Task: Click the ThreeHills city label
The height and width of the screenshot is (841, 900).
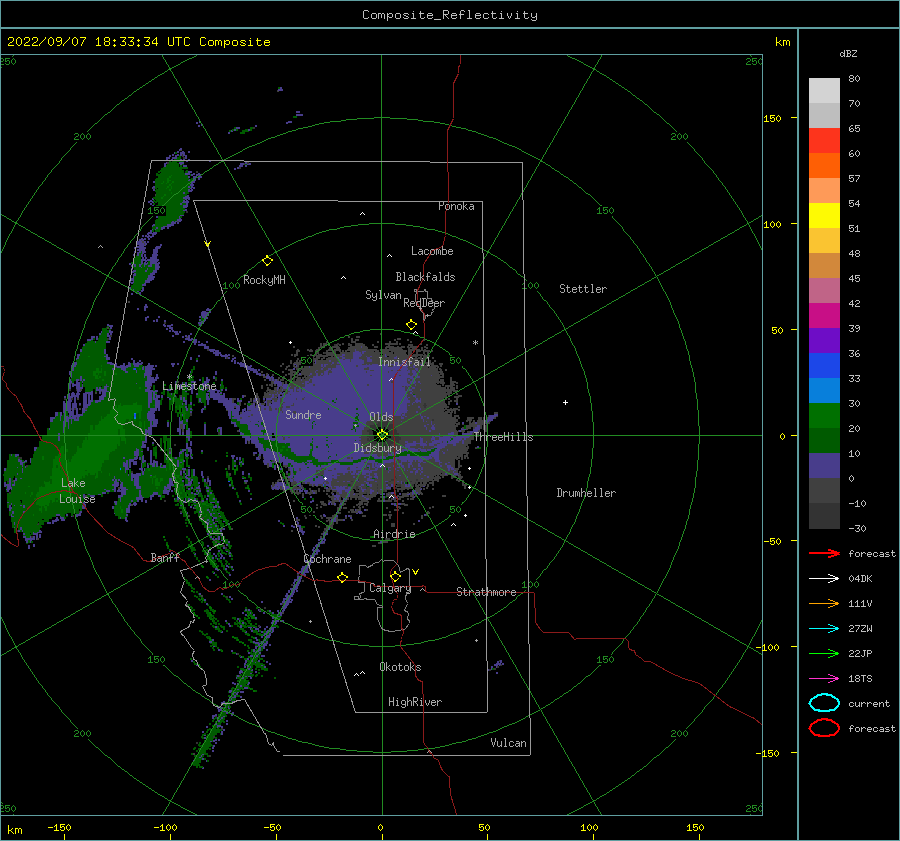Action: (x=503, y=437)
